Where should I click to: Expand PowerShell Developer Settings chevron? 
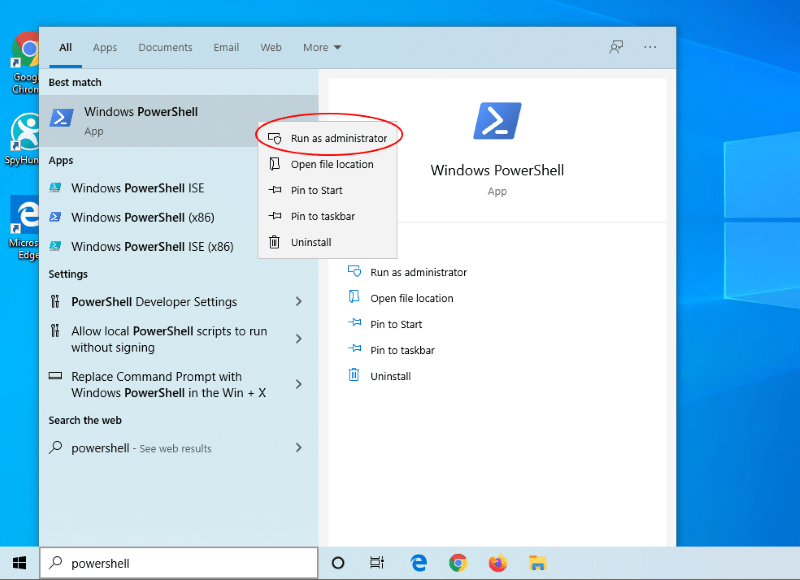point(299,301)
